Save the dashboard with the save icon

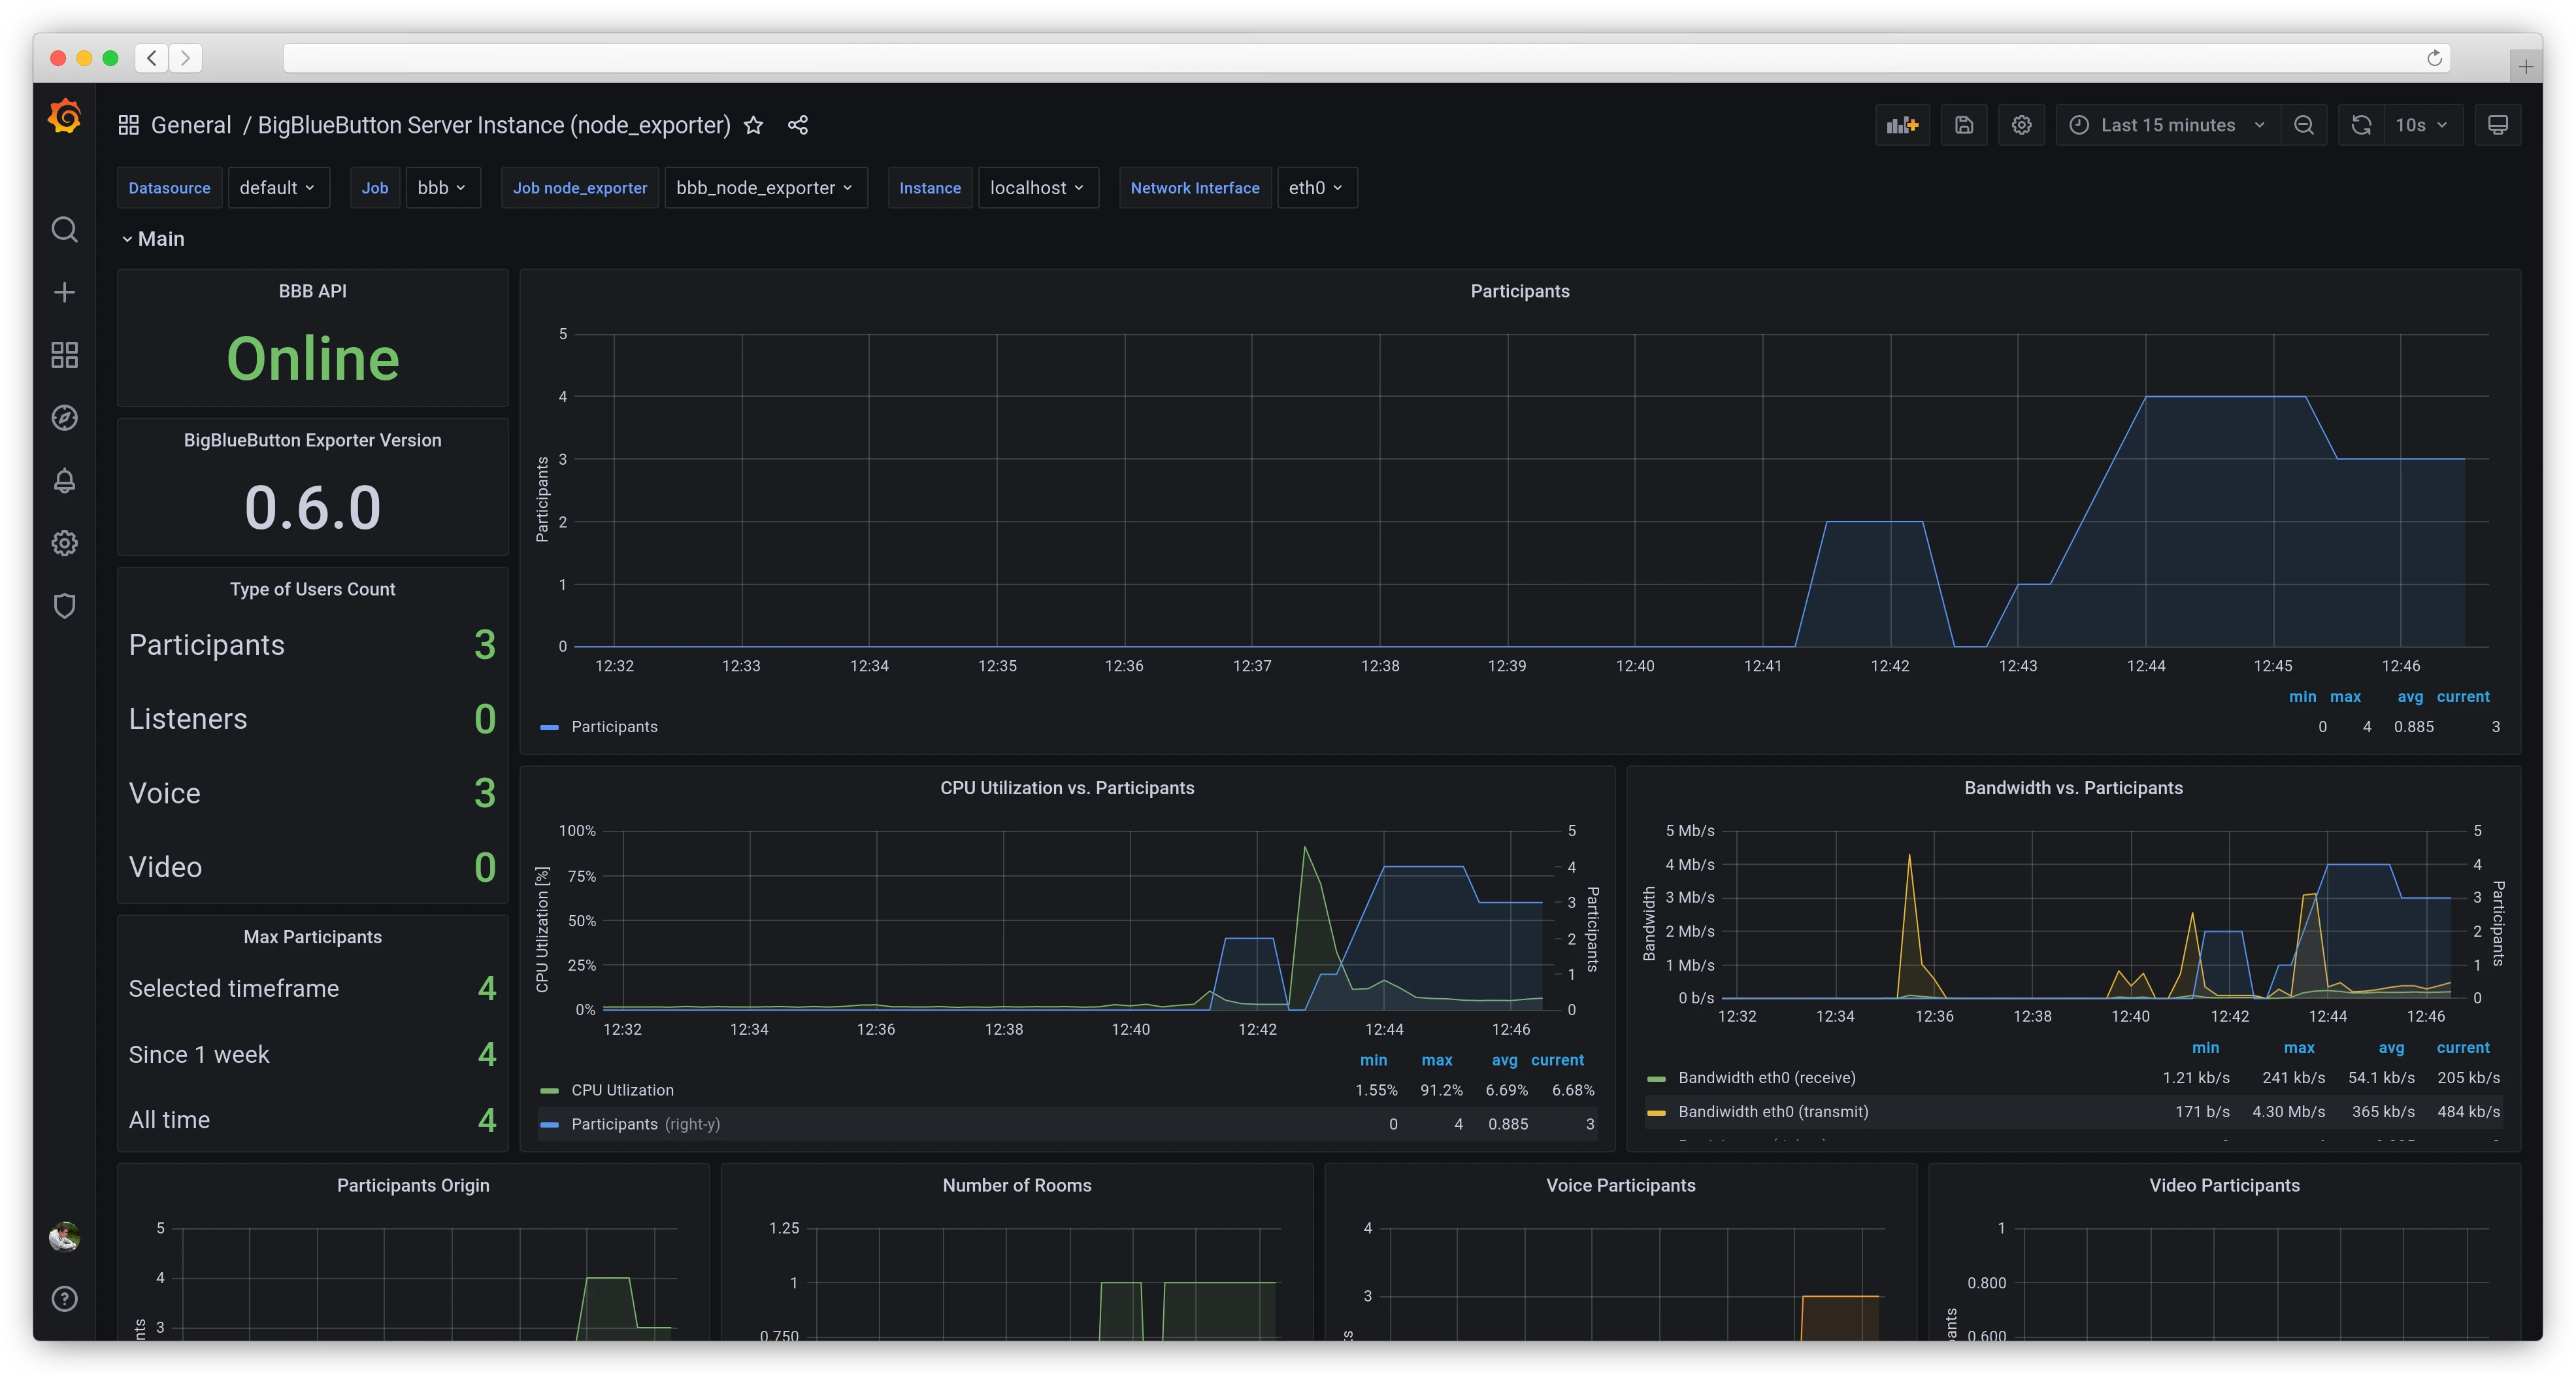(1964, 124)
